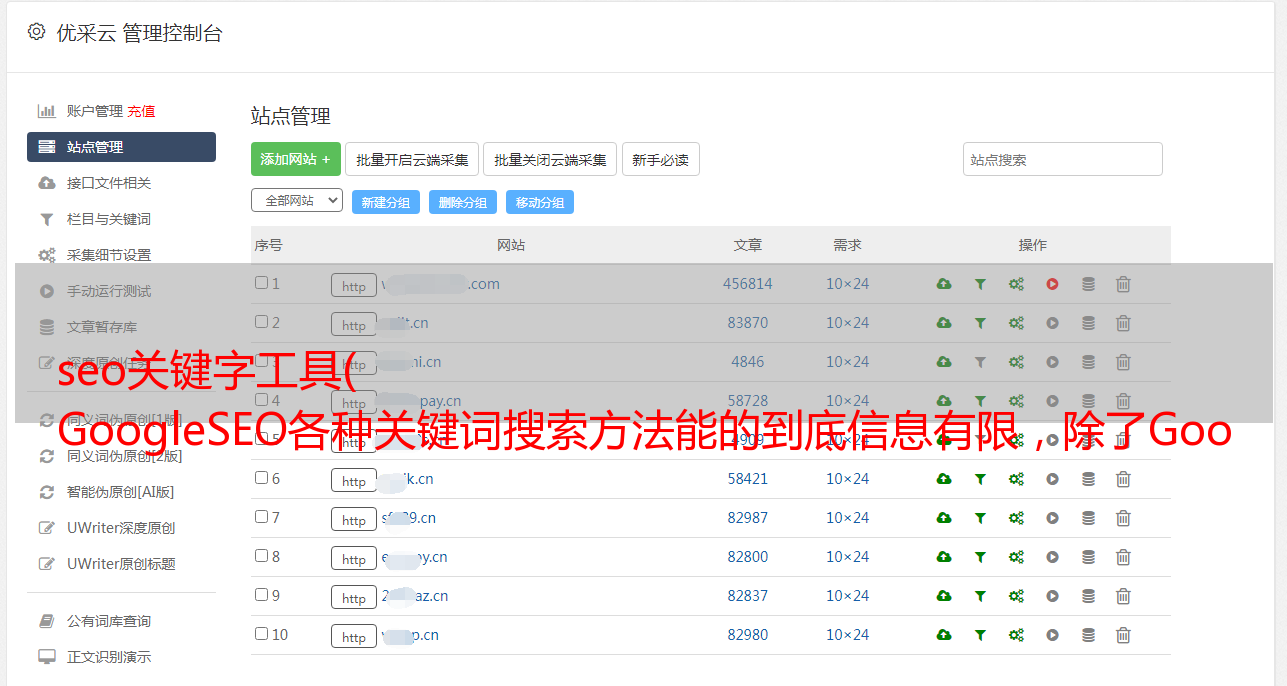Go to 栏目与关键词 in the sidebar

(109, 219)
